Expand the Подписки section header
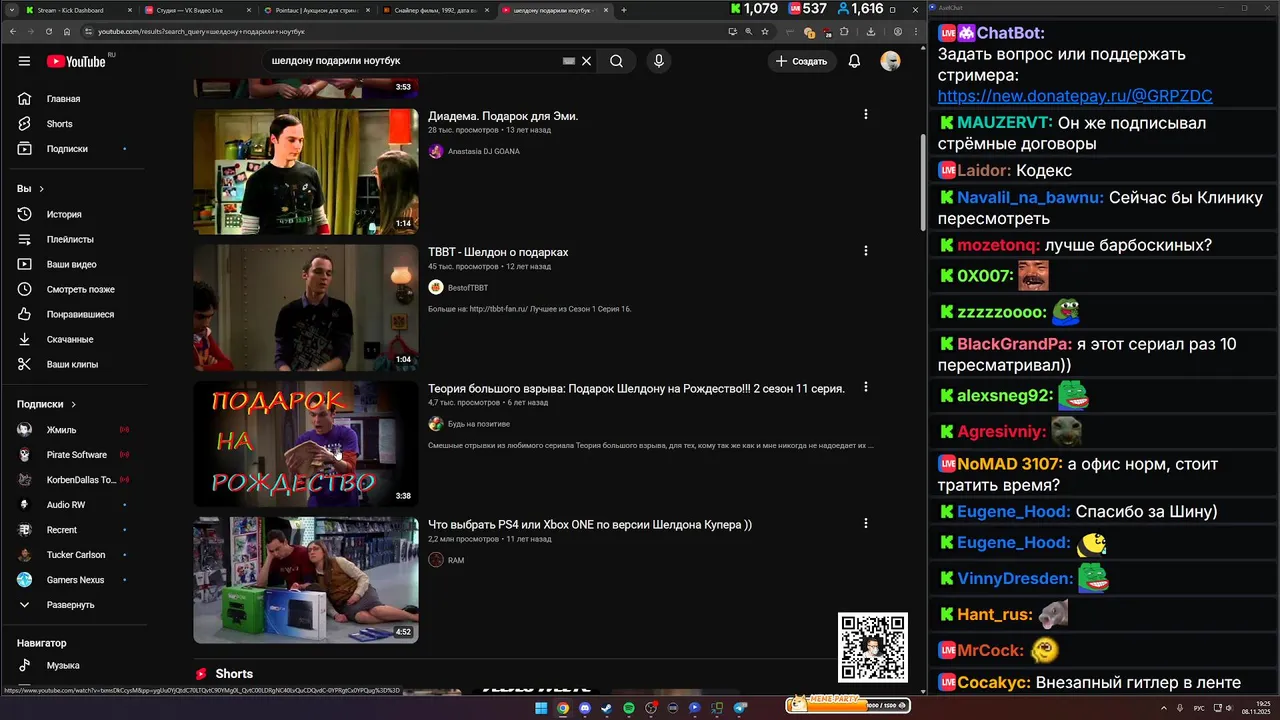Image resolution: width=1280 pixels, height=720 pixels. click(47, 404)
